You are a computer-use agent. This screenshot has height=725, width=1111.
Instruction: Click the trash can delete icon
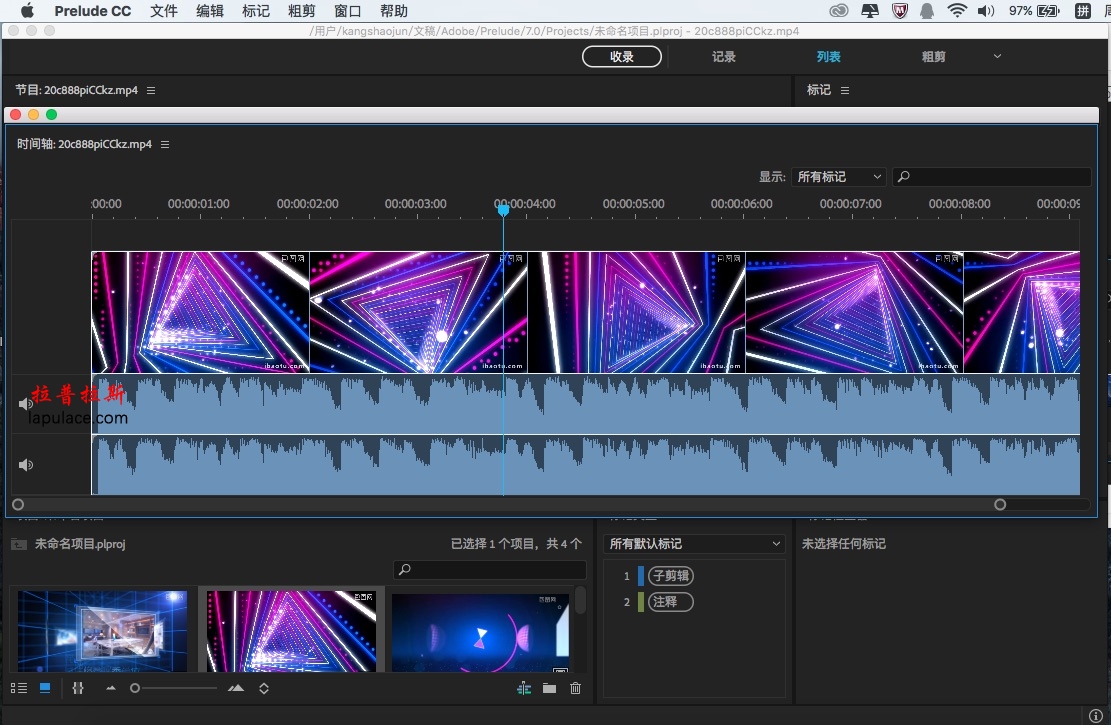click(x=575, y=688)
